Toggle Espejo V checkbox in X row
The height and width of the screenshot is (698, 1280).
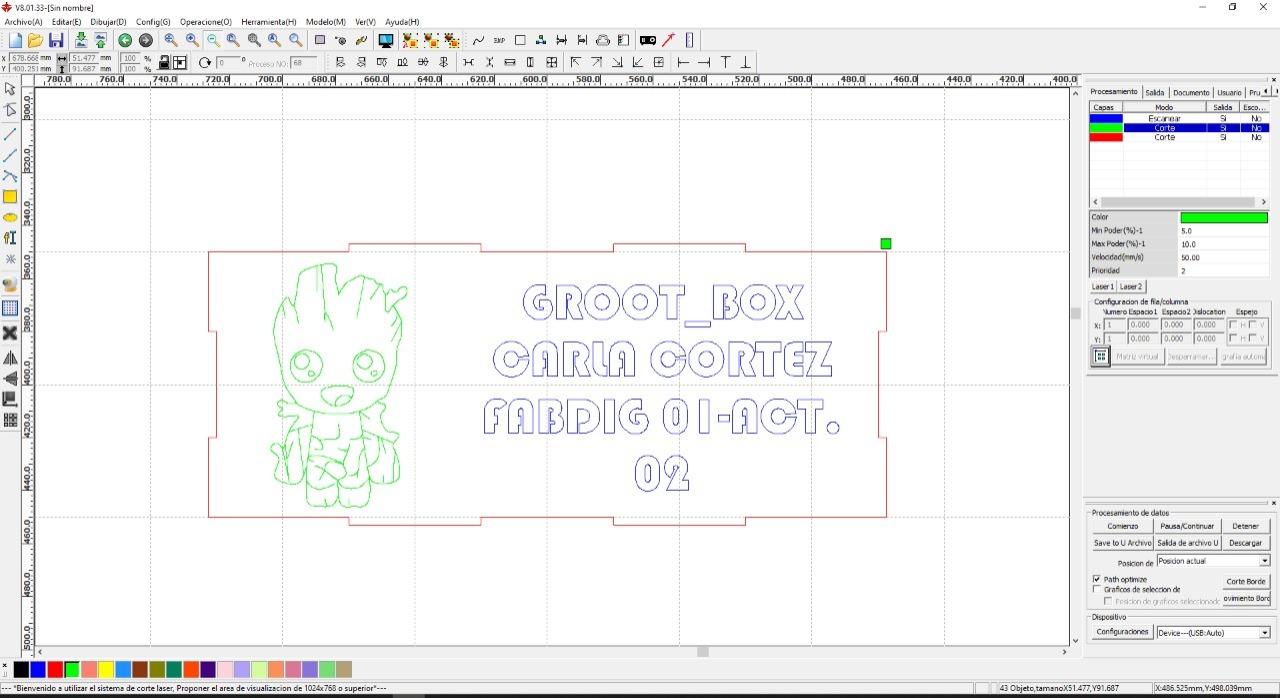(1252, 325)
